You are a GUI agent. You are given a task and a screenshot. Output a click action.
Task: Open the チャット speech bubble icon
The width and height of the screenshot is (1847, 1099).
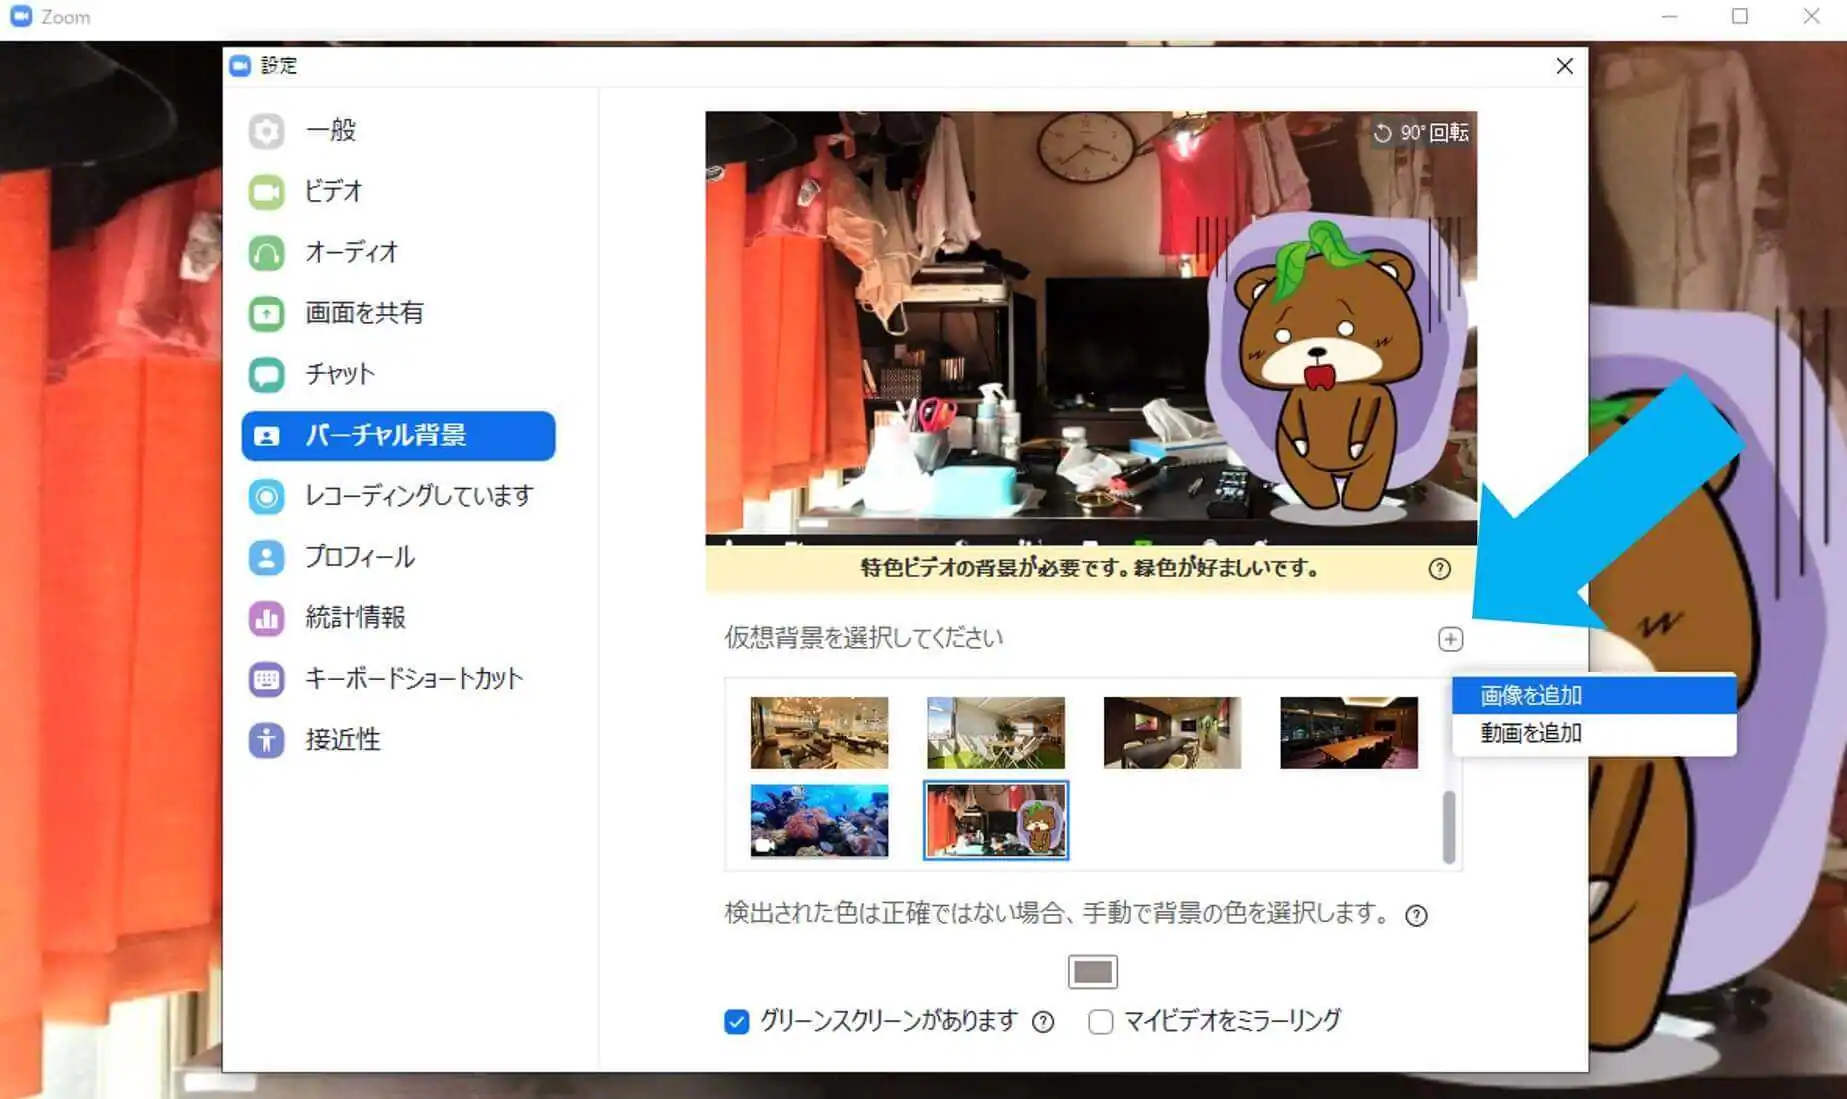(266, 375)
